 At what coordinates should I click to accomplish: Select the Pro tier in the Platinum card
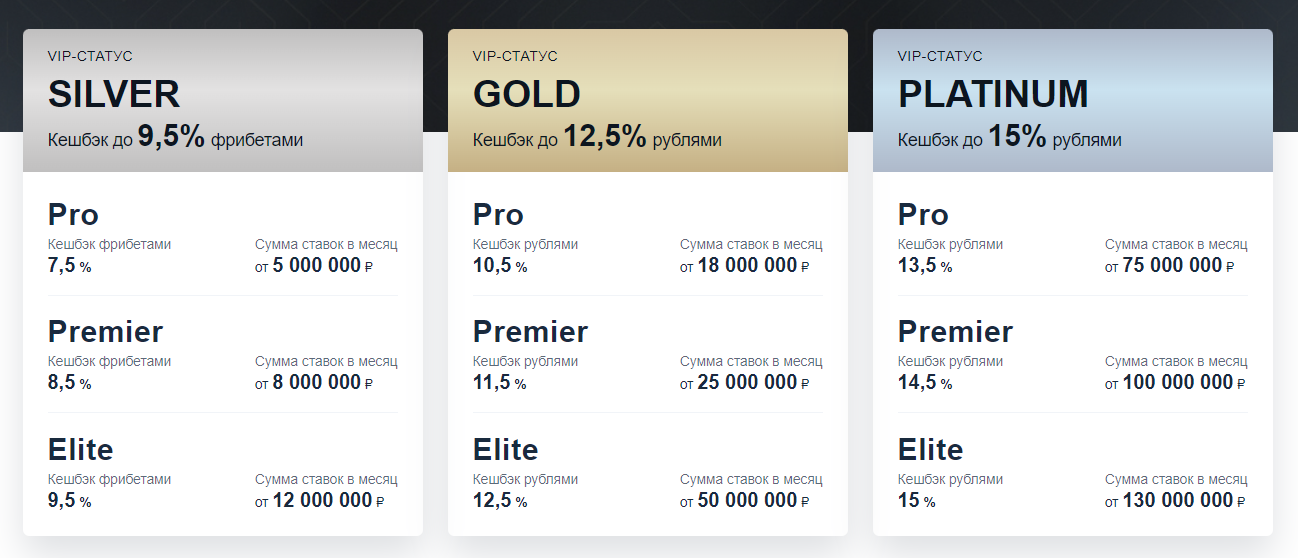tap(1073, 238)
